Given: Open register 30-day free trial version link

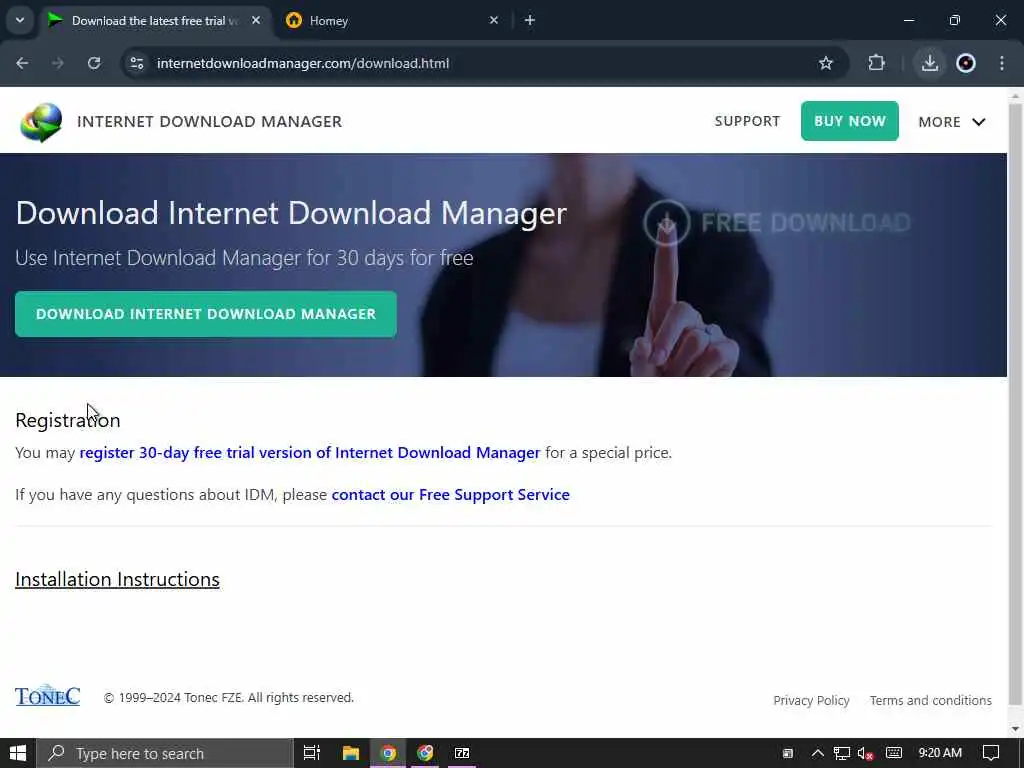Looking at the screenshot, I should tap(310, 453).
